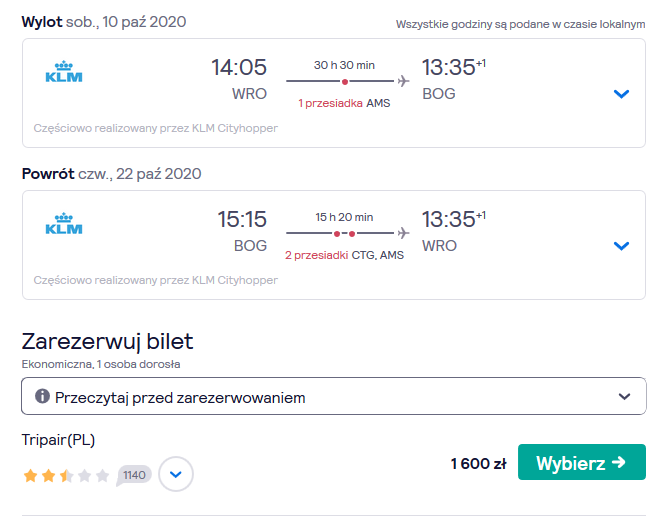Click the airplane icon on outbound route line
Viewport: 664px width, 518px height.
point(404,81)
